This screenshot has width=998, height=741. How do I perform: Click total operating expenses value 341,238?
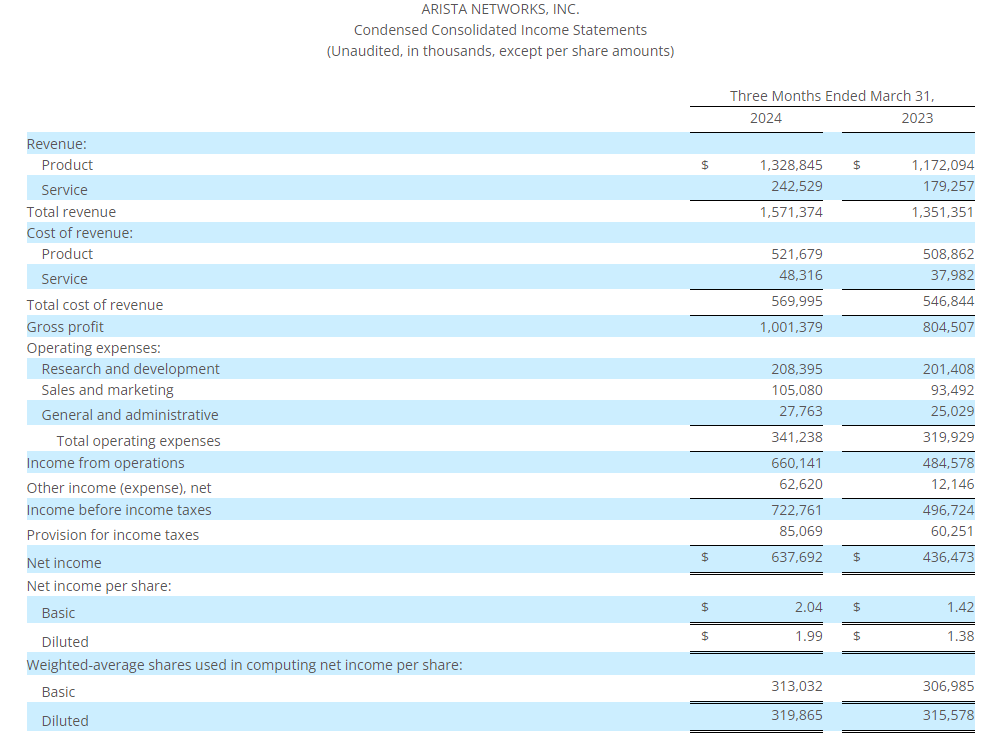pyautogui.click(x=797, y=437)
